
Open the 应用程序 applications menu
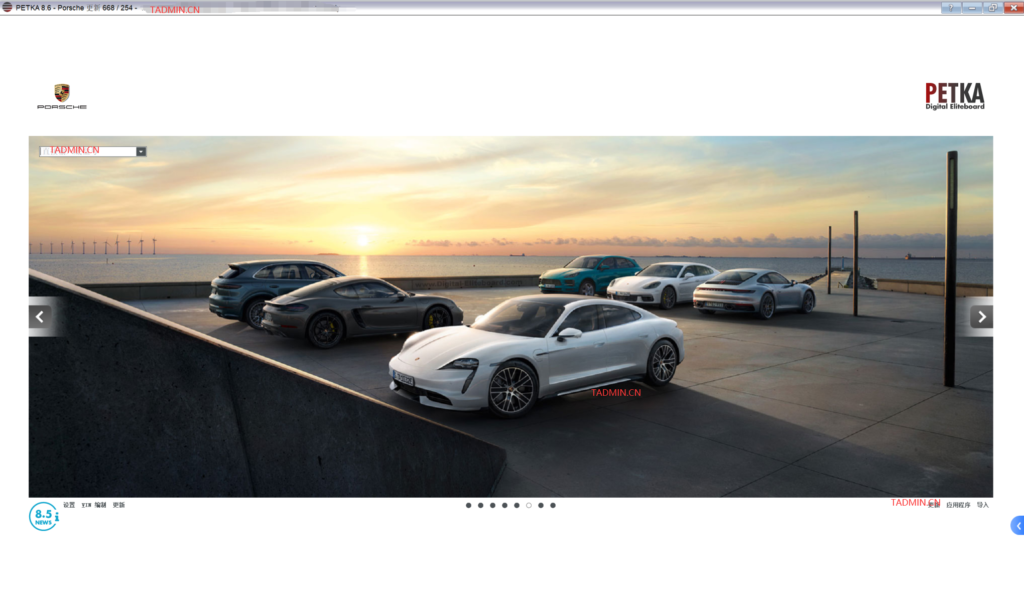[x=958, y=505]
